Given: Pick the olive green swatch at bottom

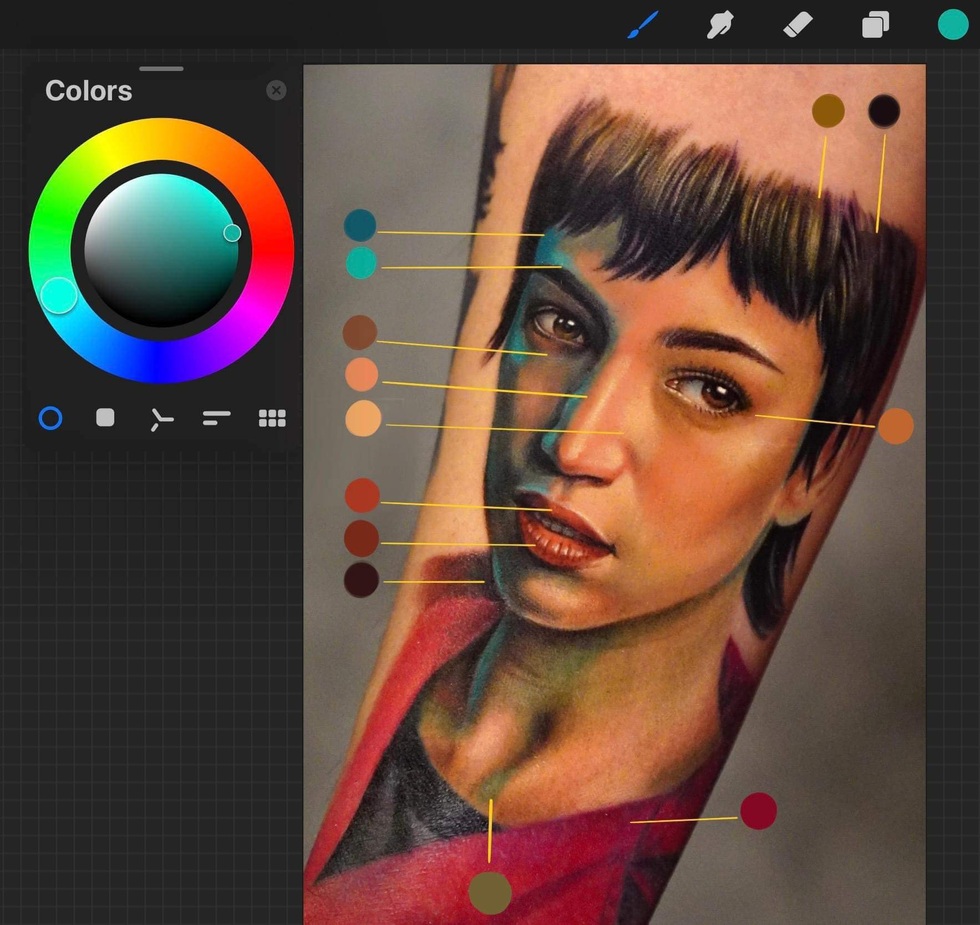Looking at the screenshot, I should [490, 892].
